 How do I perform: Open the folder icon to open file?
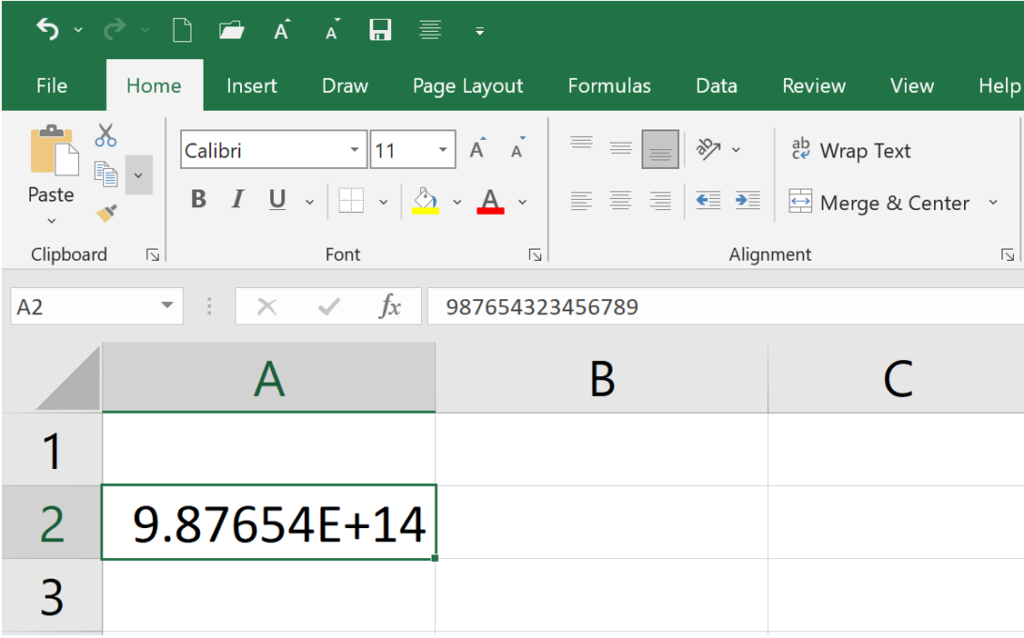coord(232,30)
